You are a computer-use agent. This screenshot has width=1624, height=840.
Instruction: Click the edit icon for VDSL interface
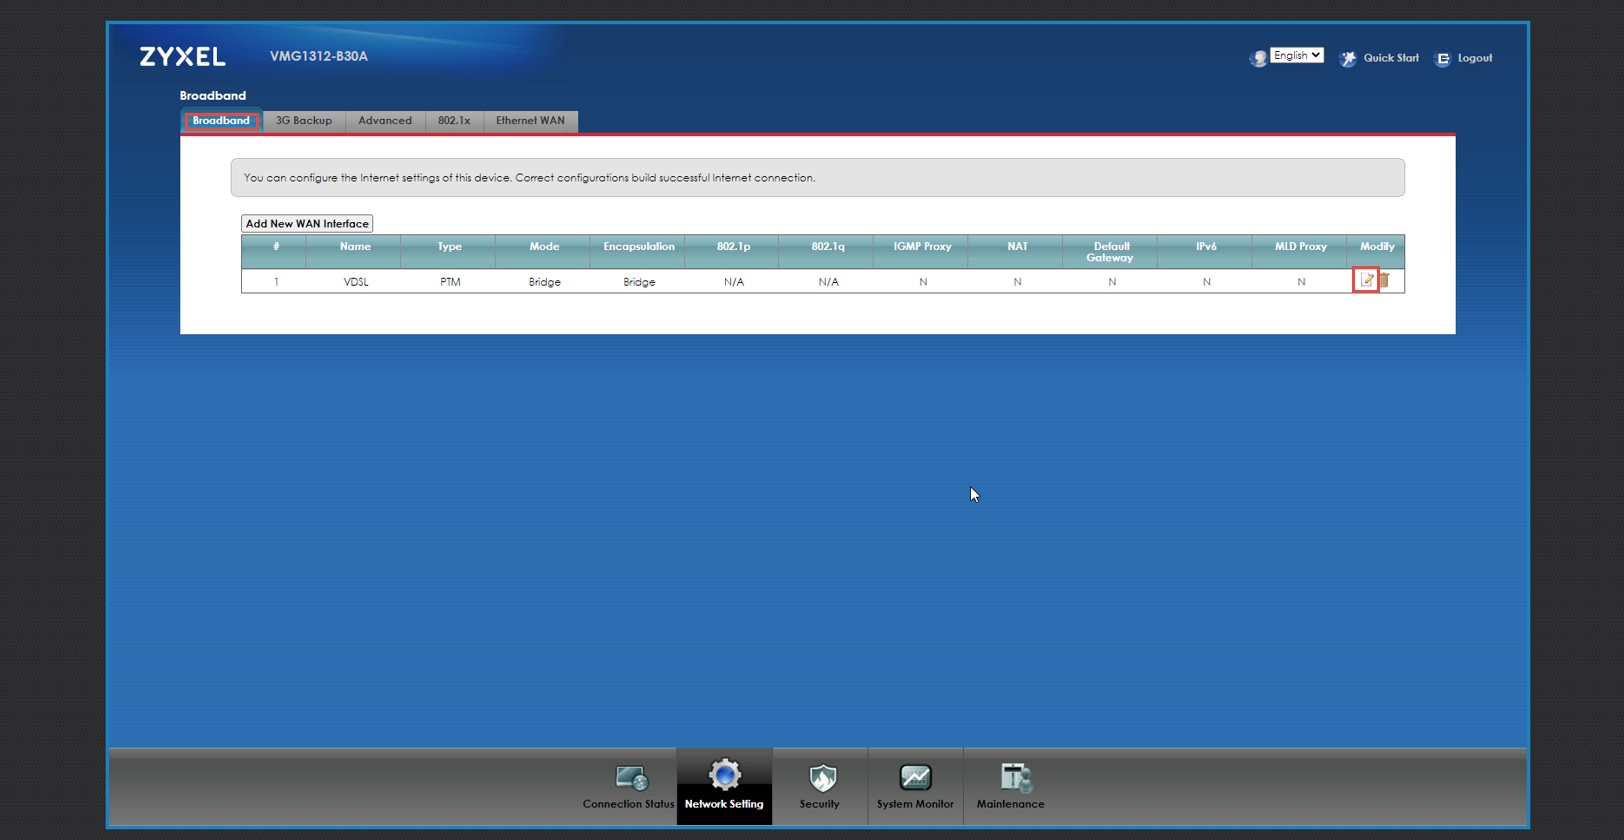[1366, 281]
